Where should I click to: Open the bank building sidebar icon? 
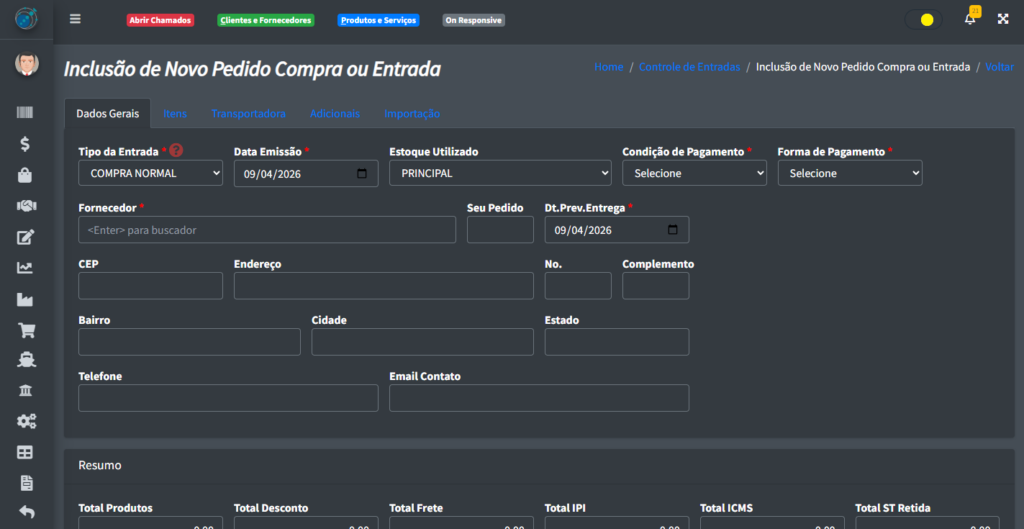tap(26, 390)
